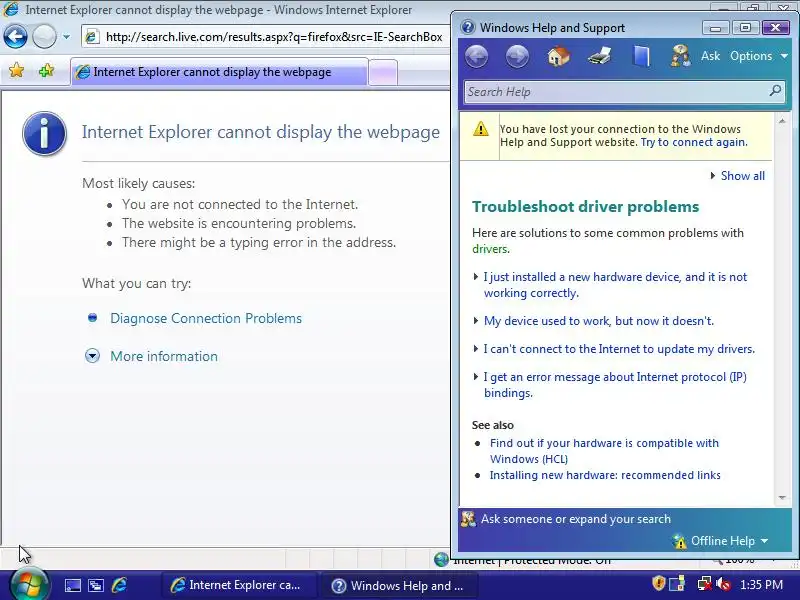Minimize the Windows Help and Support window
This screenshot has width=800, height=600.
715,28
